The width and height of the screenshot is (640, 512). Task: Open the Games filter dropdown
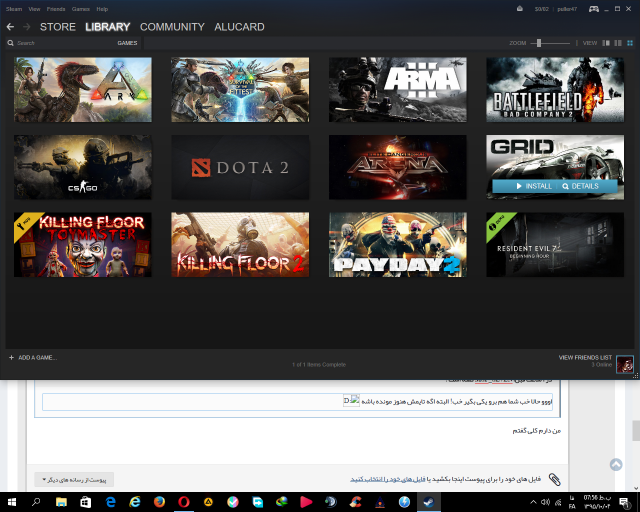click(x=127, y=43)
